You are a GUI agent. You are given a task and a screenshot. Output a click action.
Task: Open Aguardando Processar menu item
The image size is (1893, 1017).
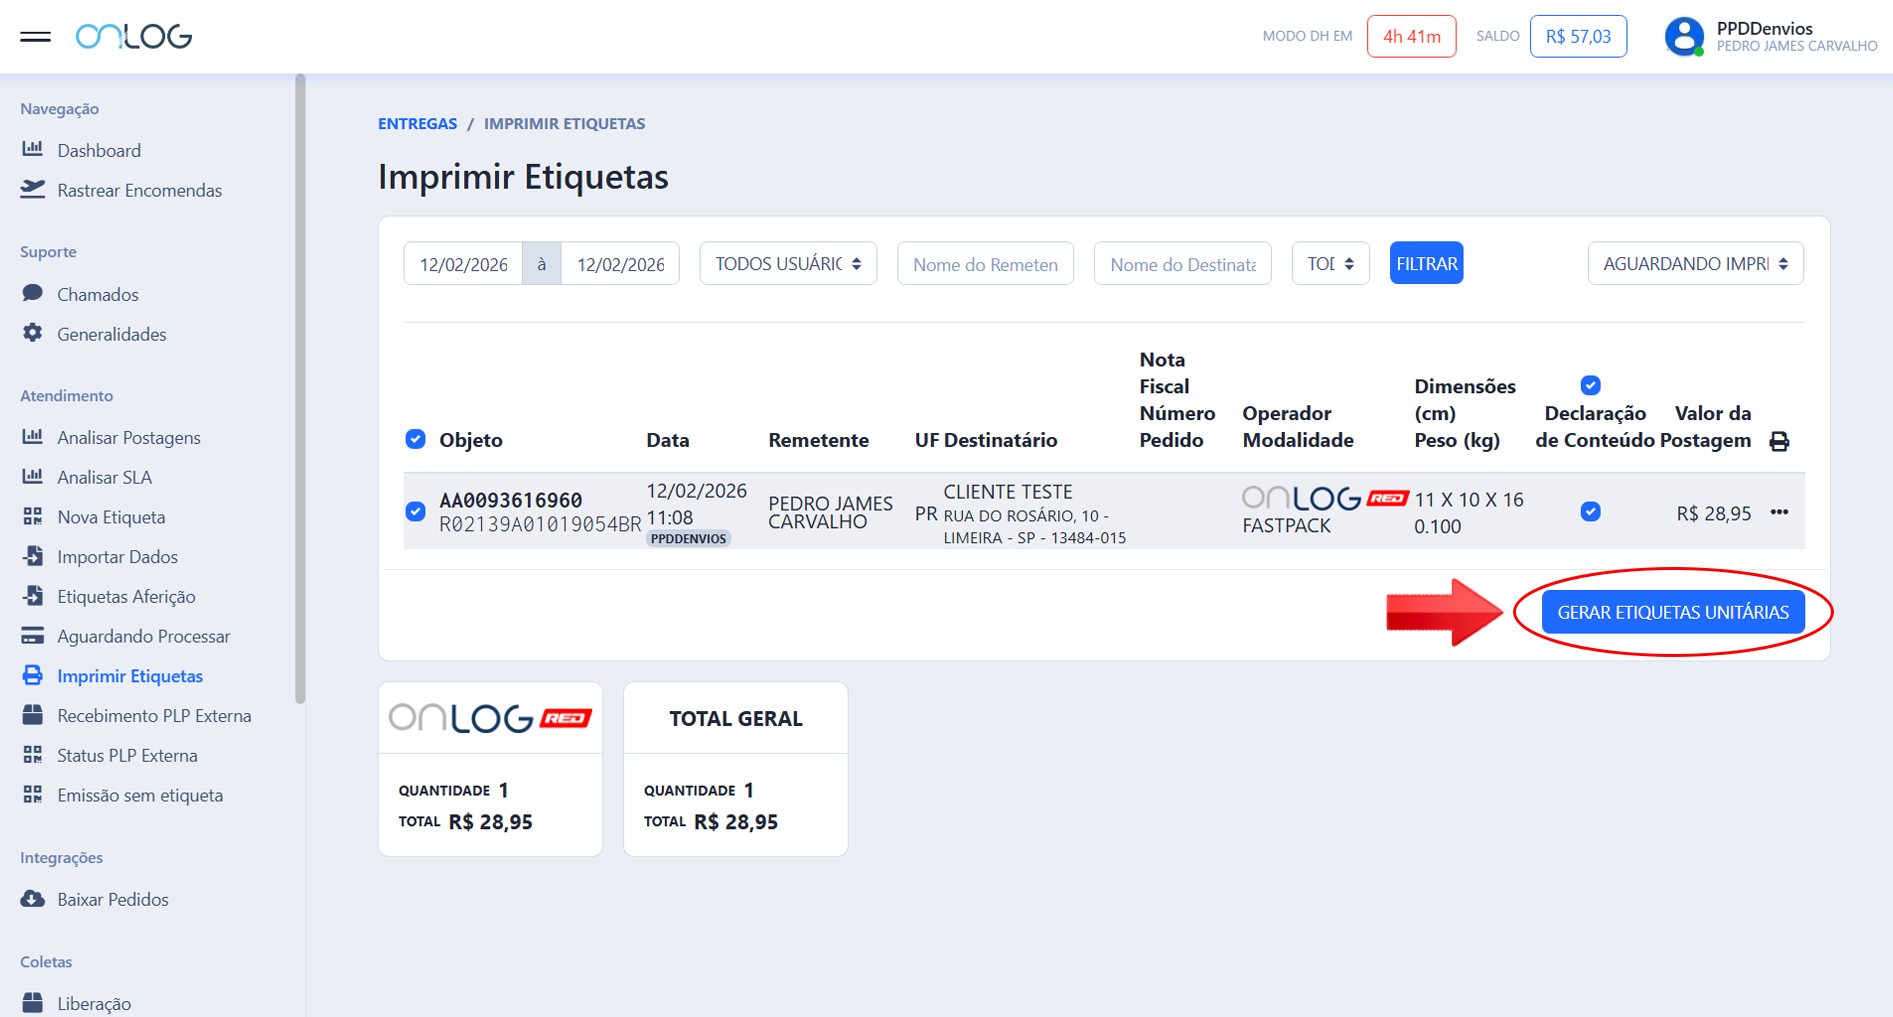[143, 636]
